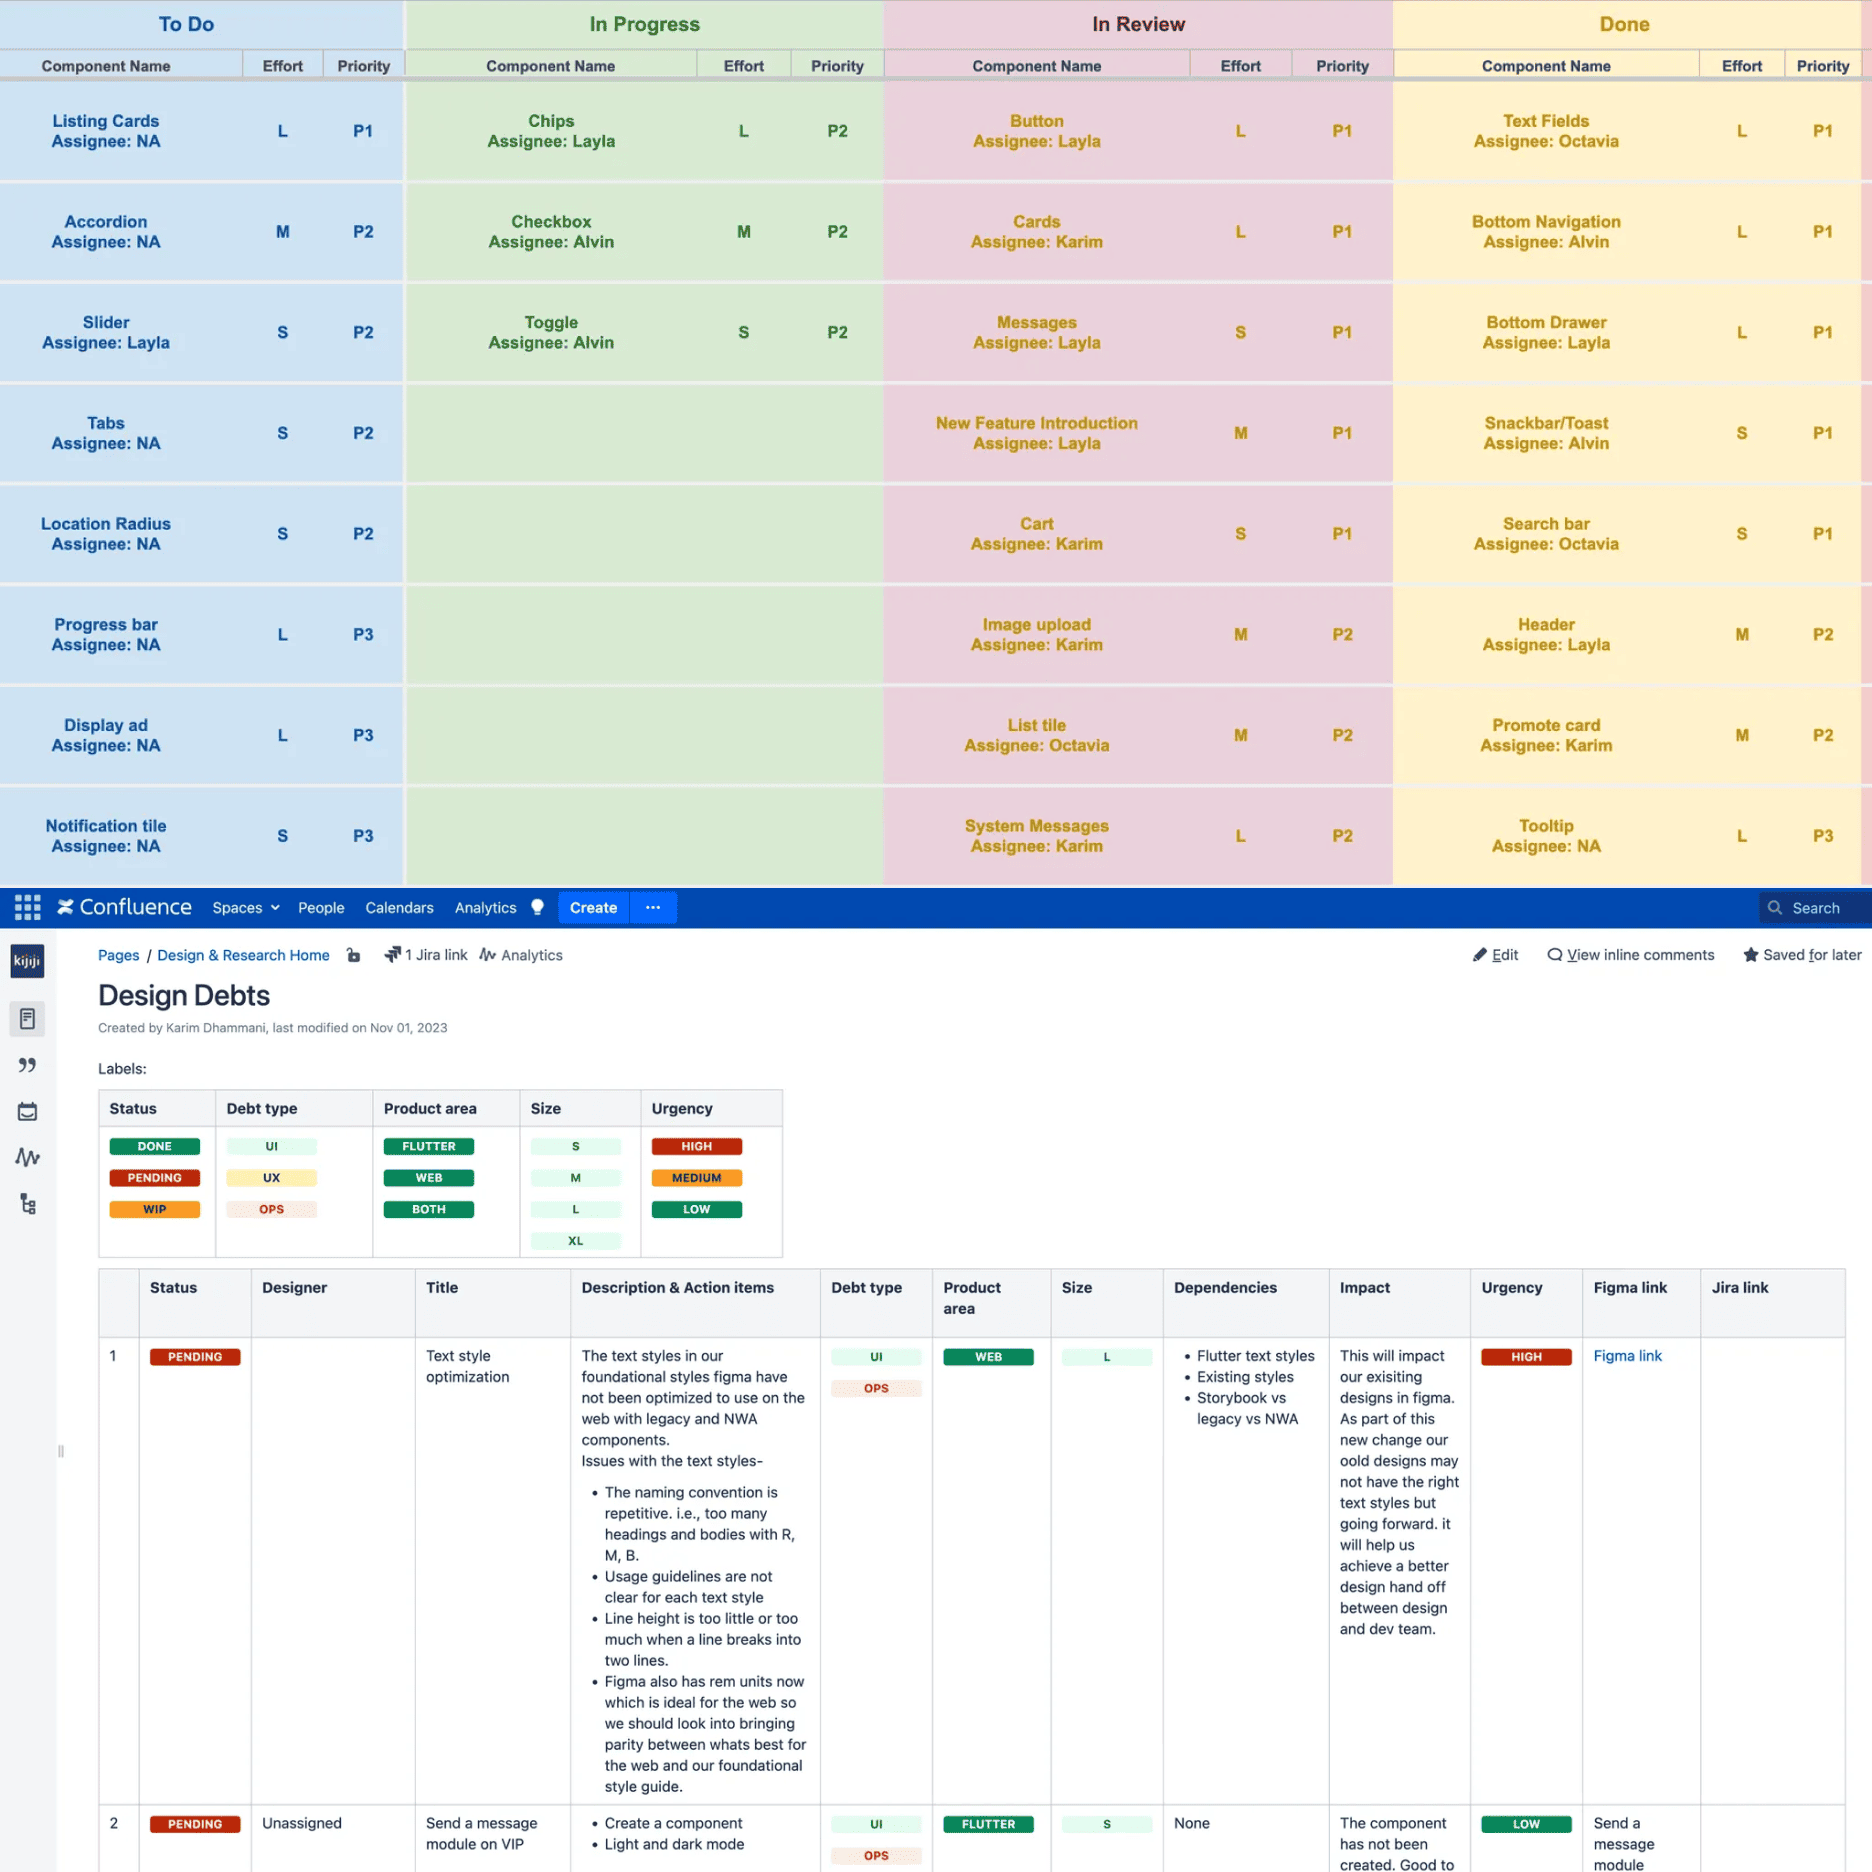This screenshot has width=1872, height=1872.
Task: Click the Search field in the header
Action: pyautogui.click(x=1814, y=907)
